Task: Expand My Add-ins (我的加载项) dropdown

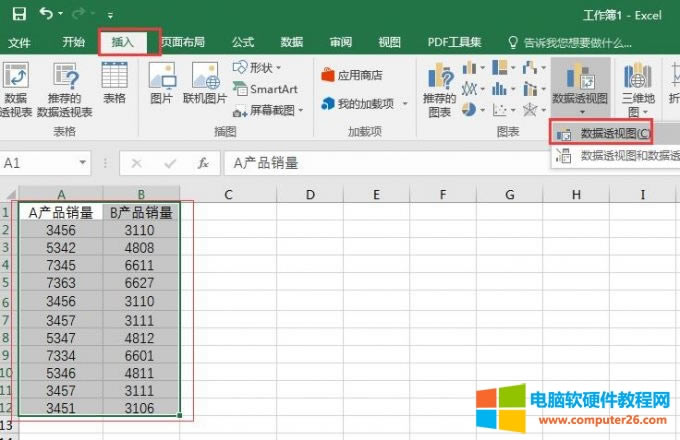Action: point(365,104)
